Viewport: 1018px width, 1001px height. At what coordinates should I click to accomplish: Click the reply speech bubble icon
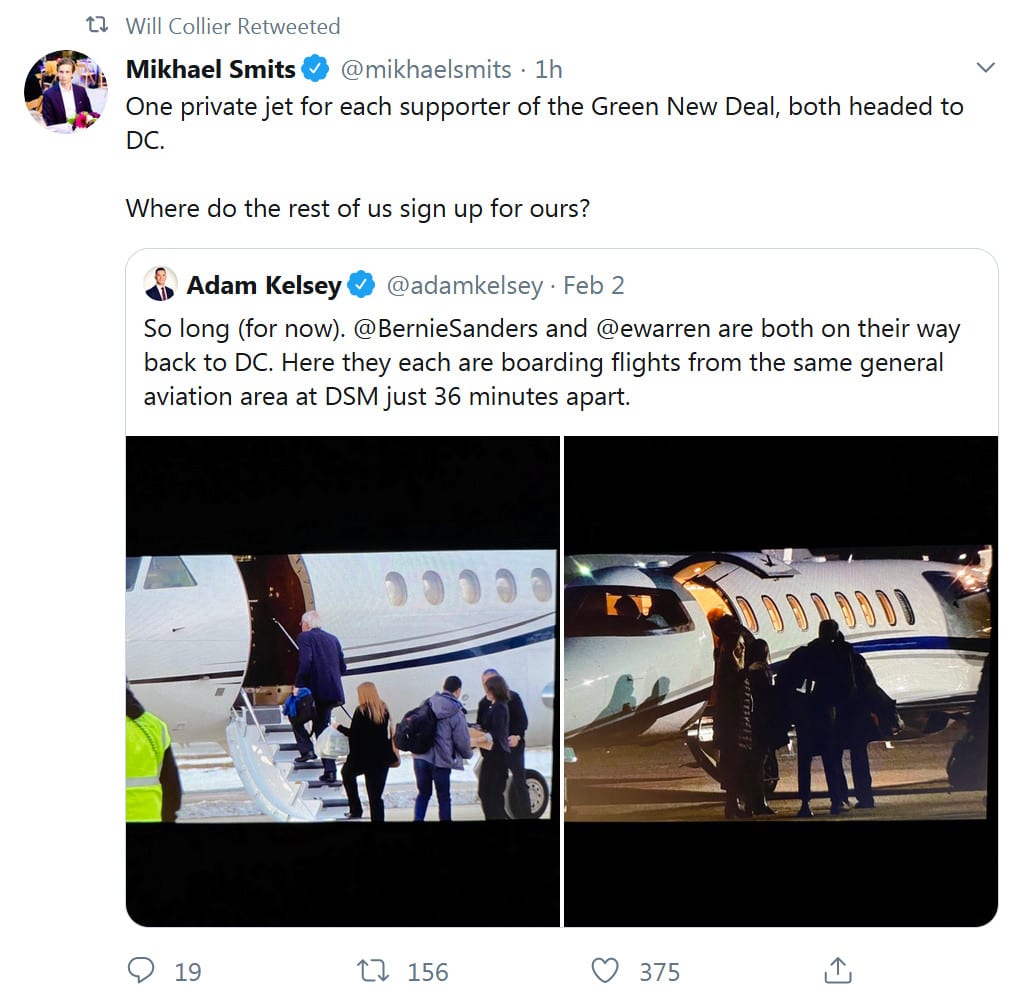tap(142, 970)
